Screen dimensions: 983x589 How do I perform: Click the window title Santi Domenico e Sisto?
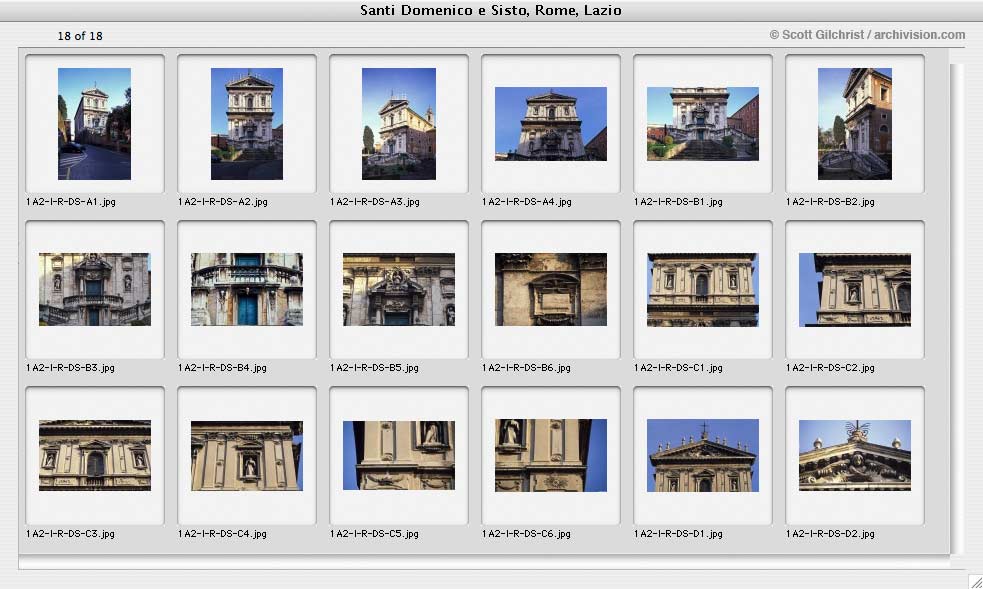491,10
